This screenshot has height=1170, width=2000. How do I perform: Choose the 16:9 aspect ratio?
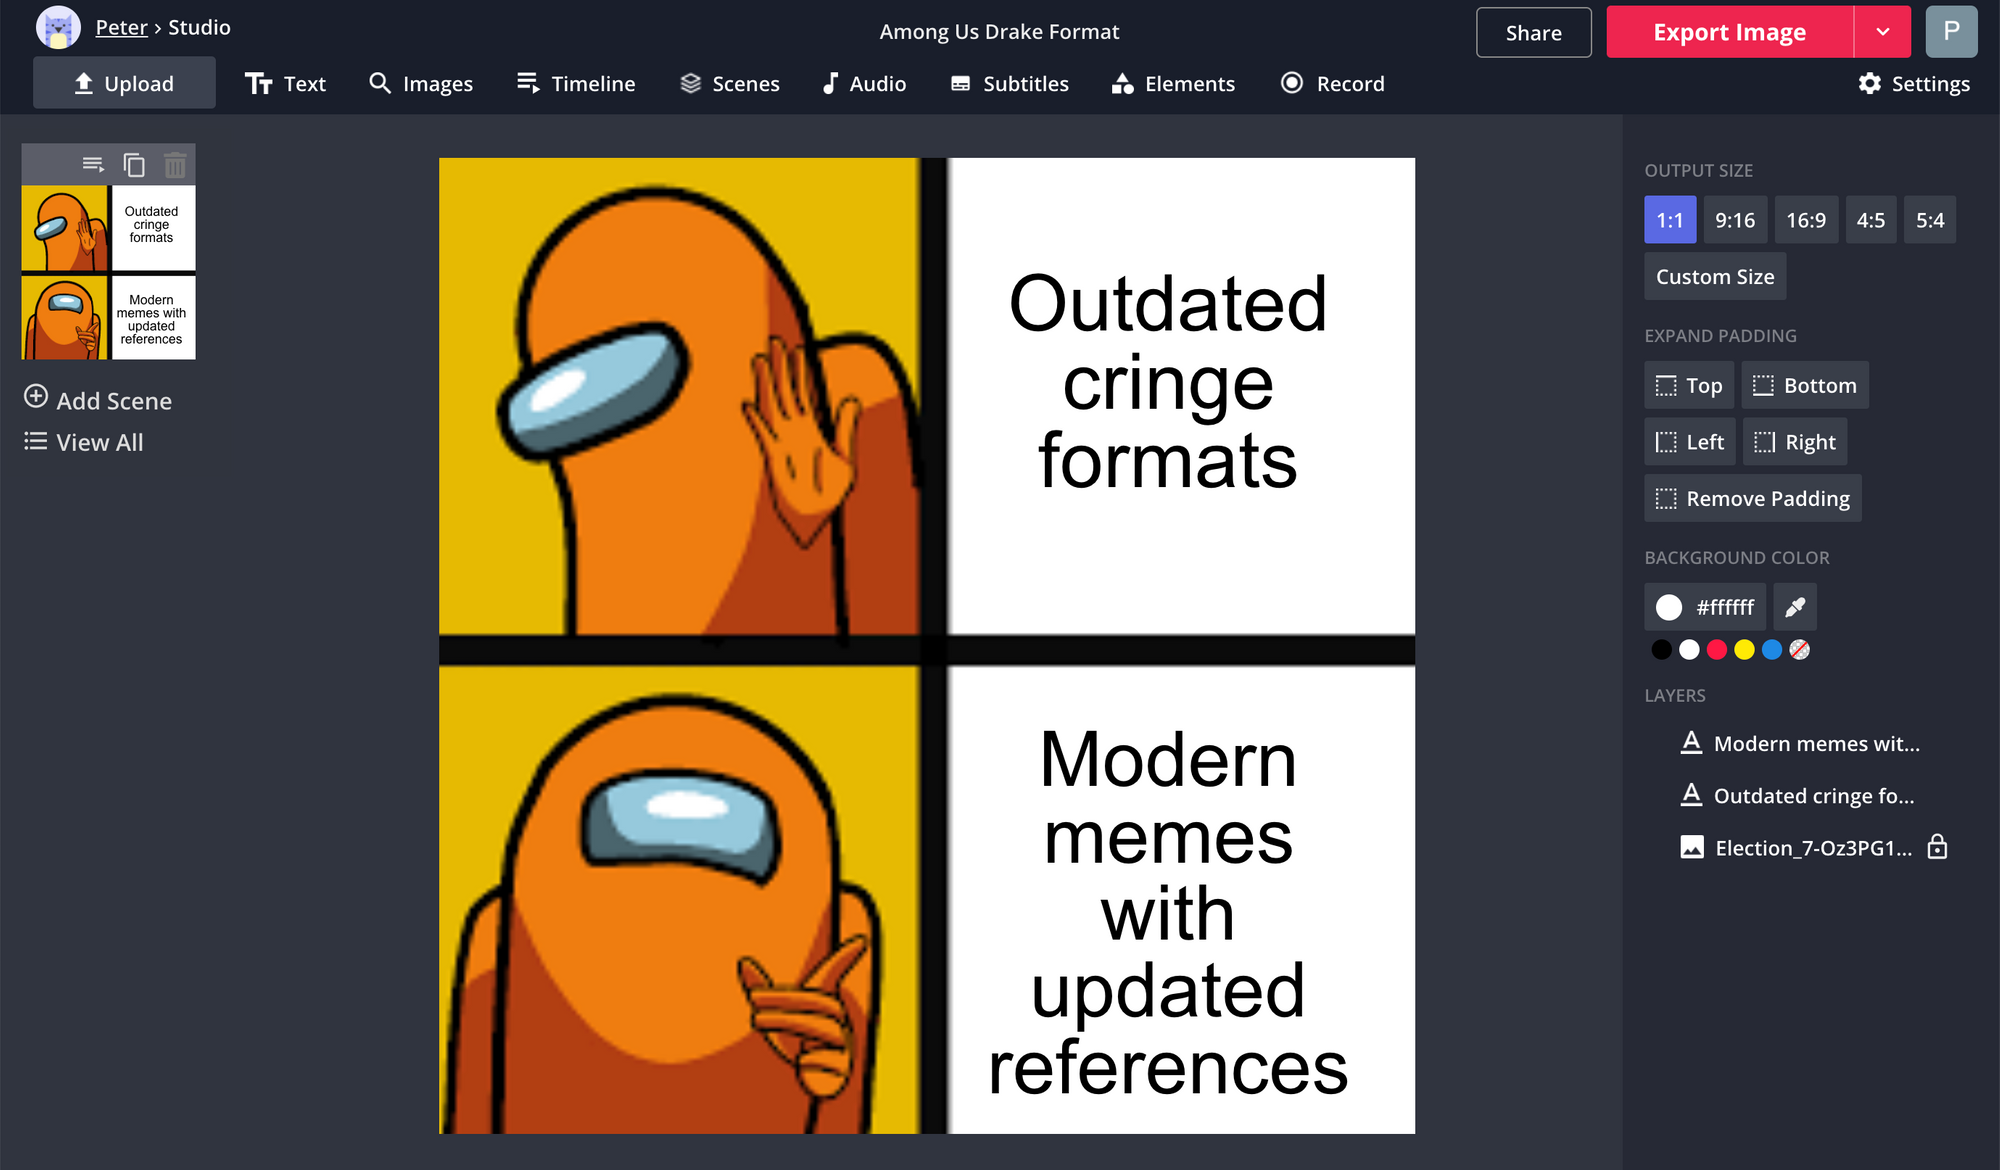[1805, 220]
